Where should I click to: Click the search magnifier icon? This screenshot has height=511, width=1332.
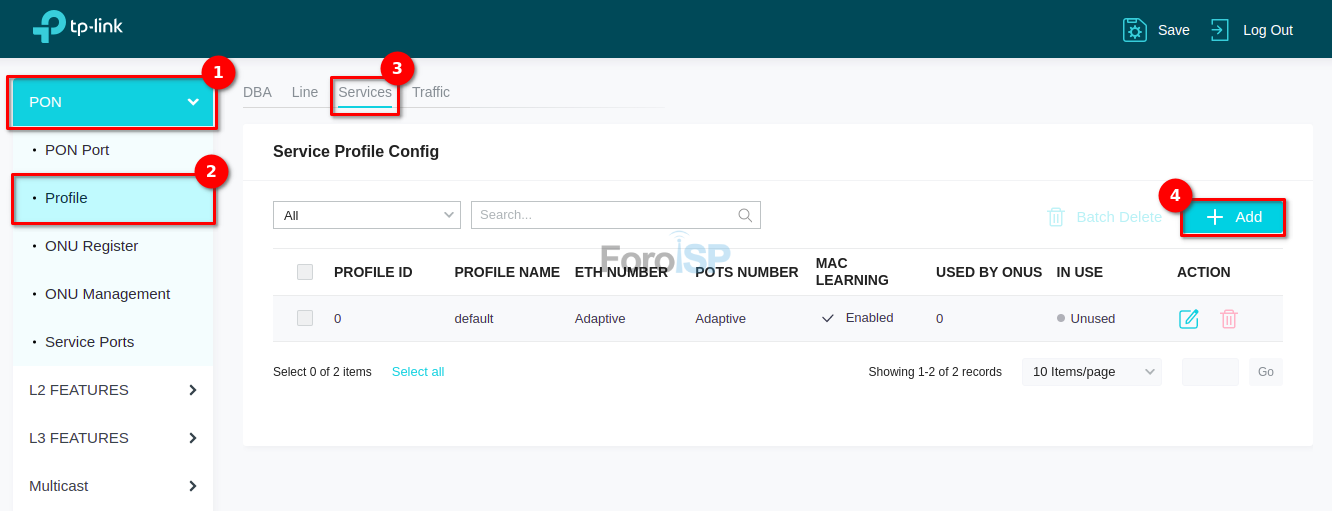pos(745,215)
